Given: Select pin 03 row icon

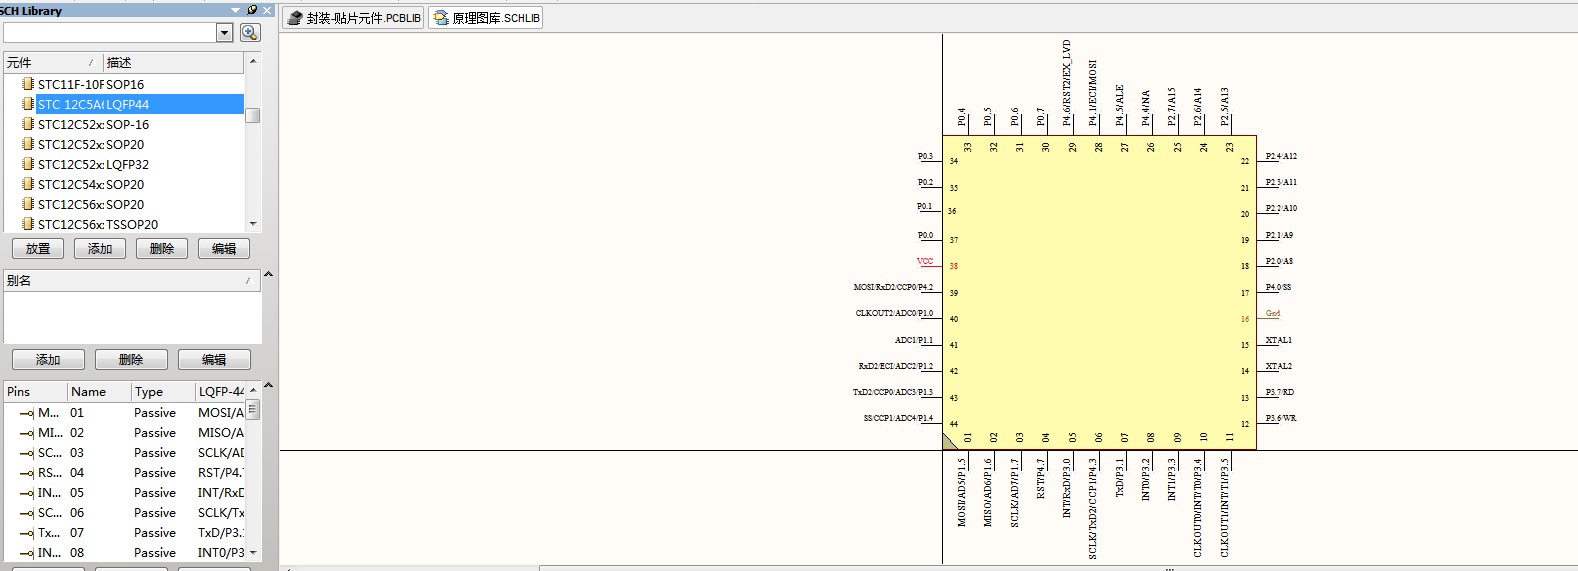Looking at the screenshot, I should pyautogui.click(x=27, y=453).
